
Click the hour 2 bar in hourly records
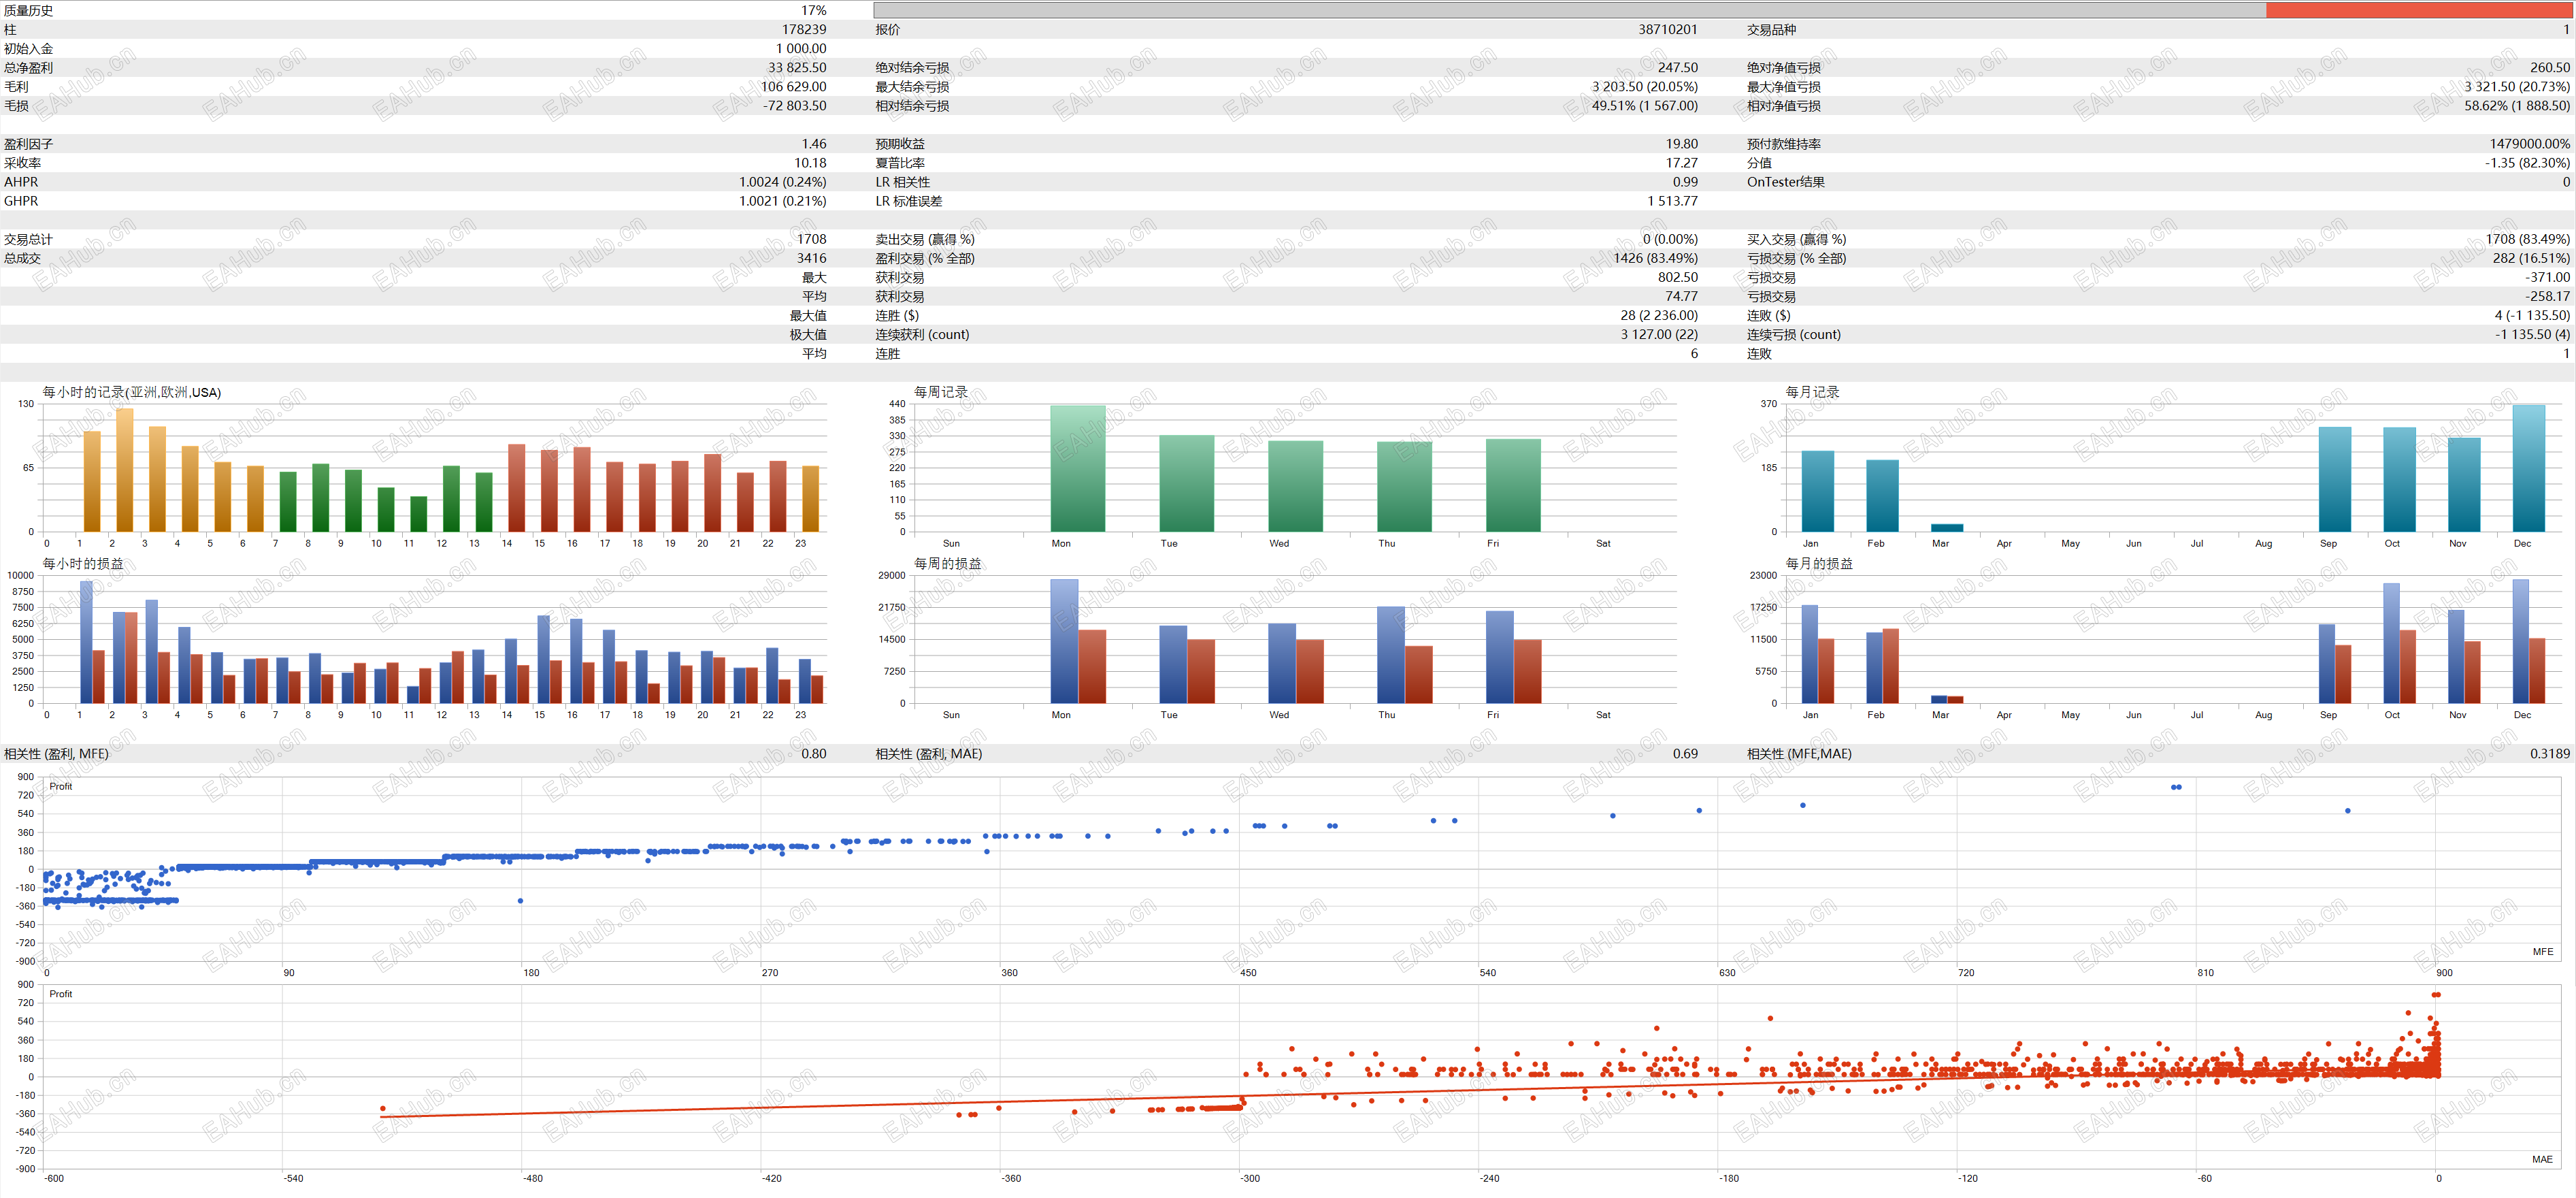coord(124,470)
